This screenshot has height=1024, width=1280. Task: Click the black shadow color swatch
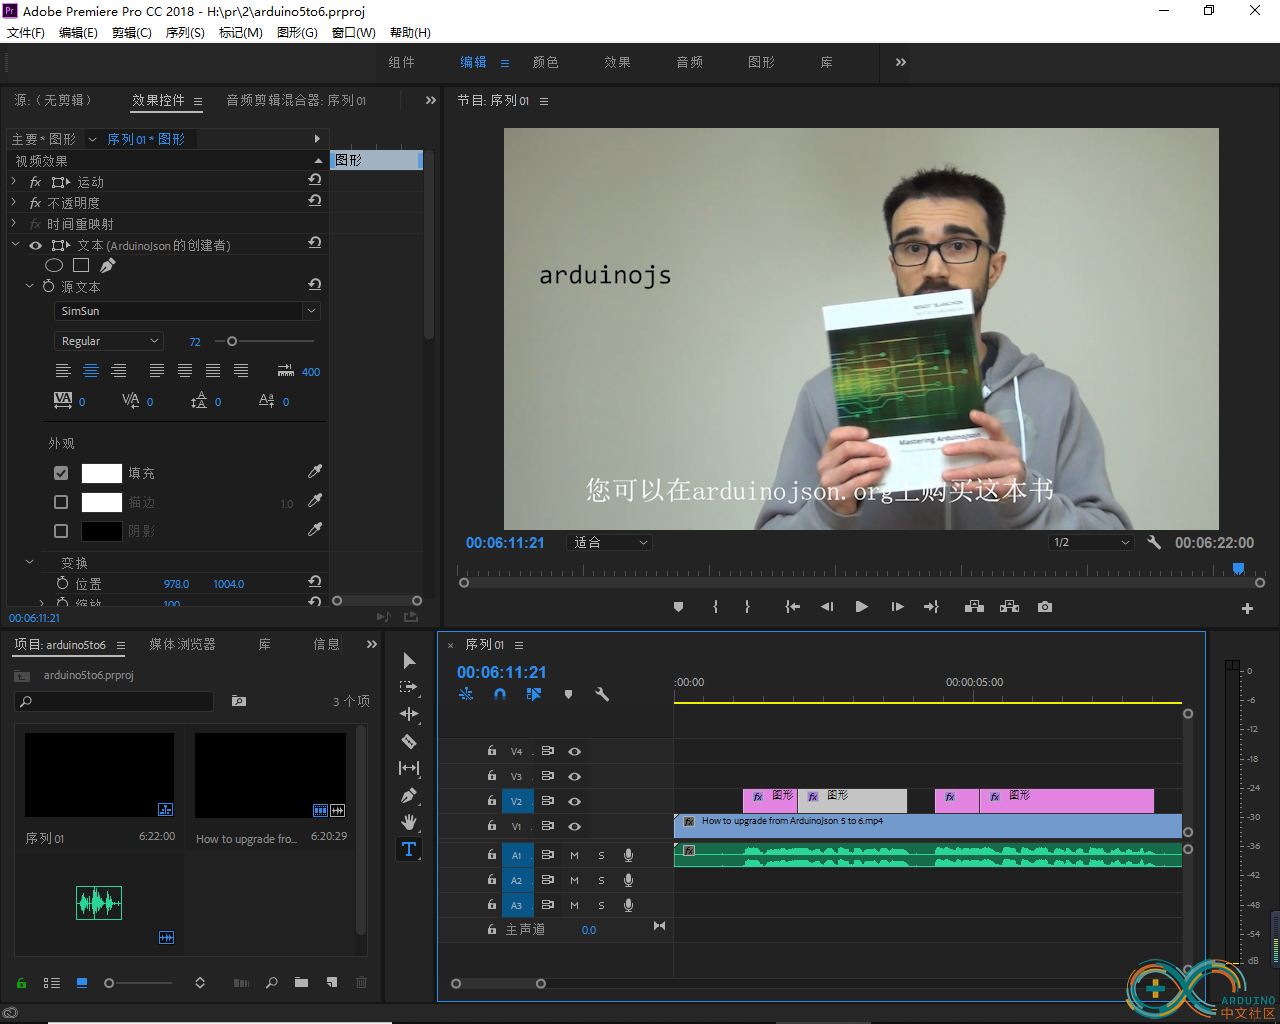[101, 531]
